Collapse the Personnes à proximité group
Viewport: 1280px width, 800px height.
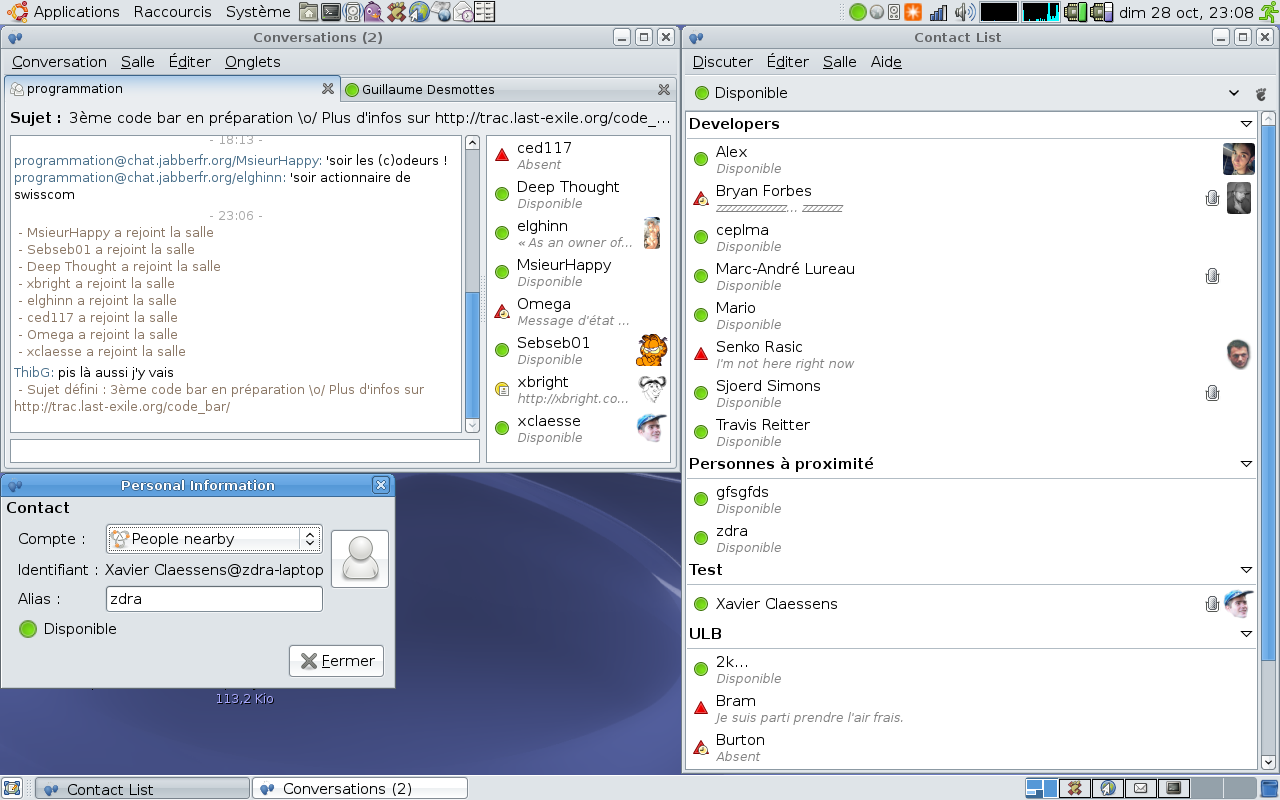pos(1246,463)
